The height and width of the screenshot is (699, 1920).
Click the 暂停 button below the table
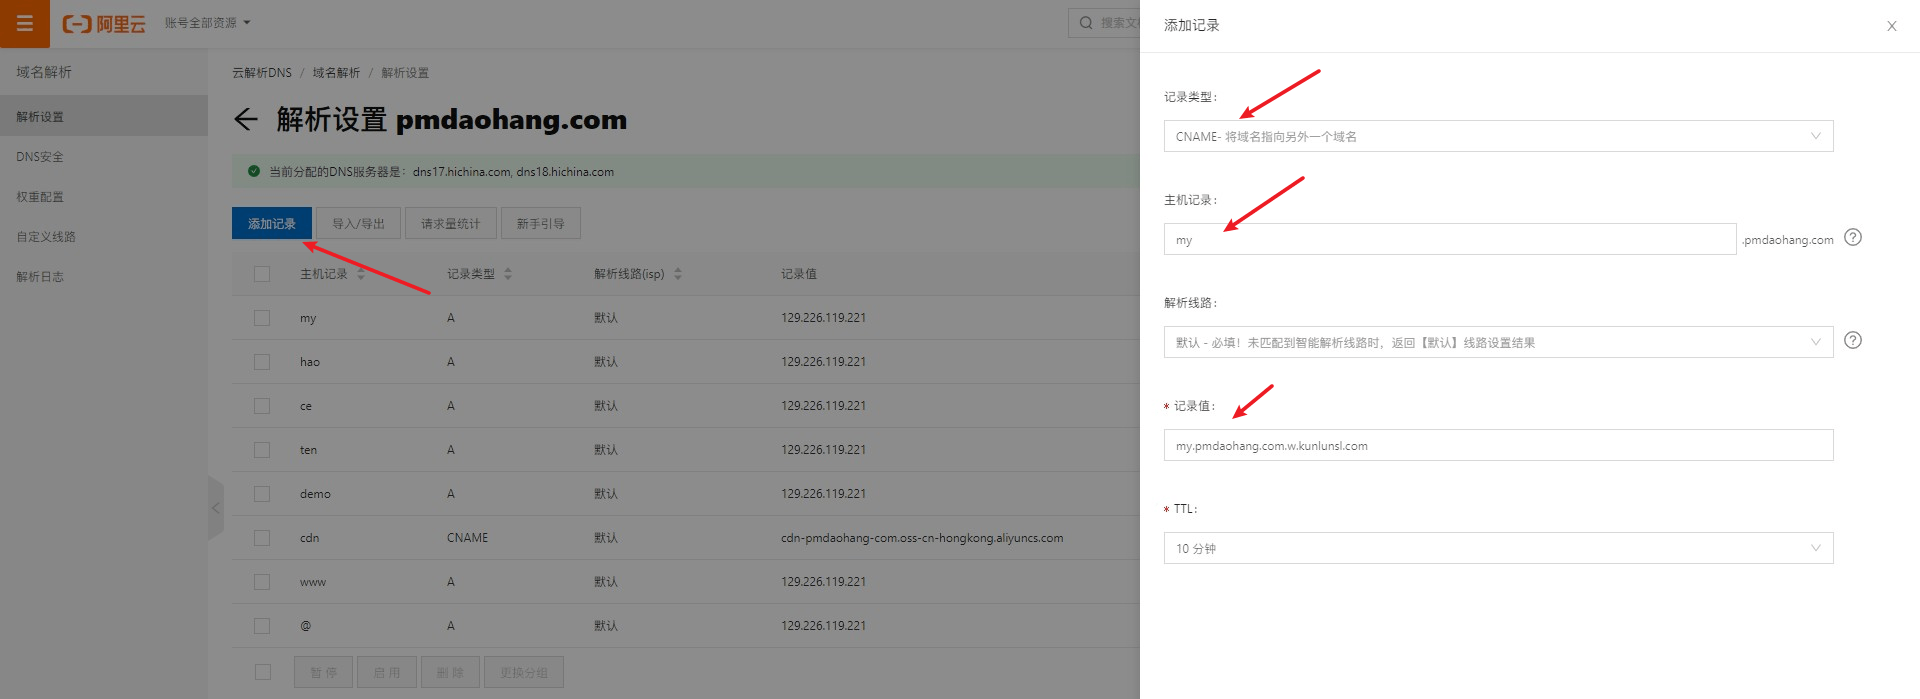(323, 672)
